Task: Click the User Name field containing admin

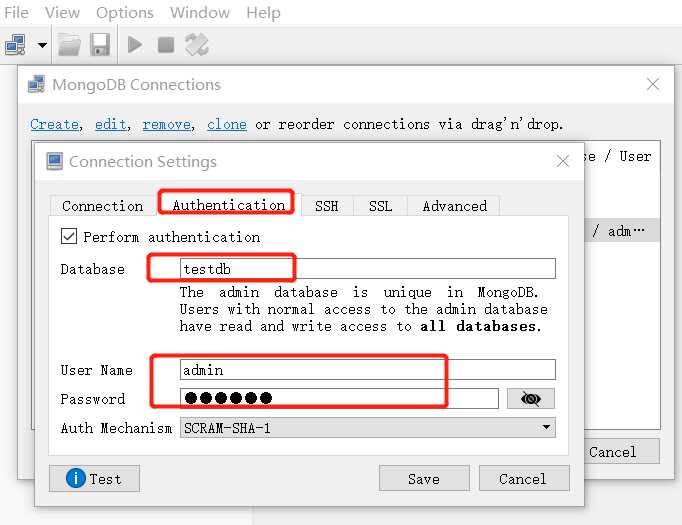Action: 368,370
